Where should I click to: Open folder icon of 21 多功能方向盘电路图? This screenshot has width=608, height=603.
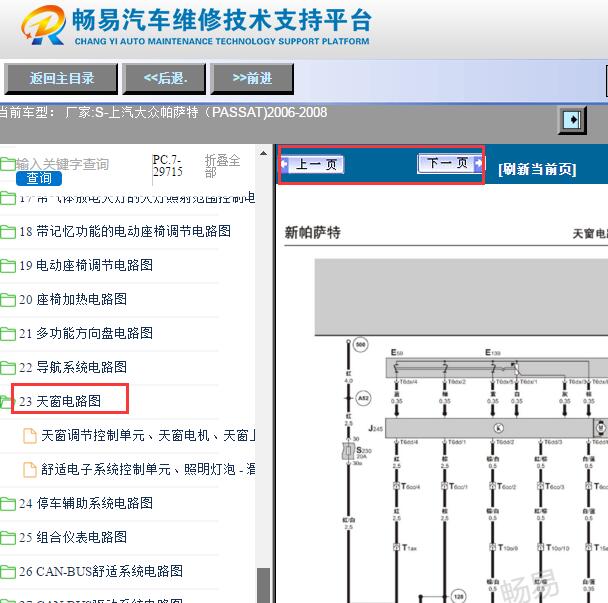8,334
